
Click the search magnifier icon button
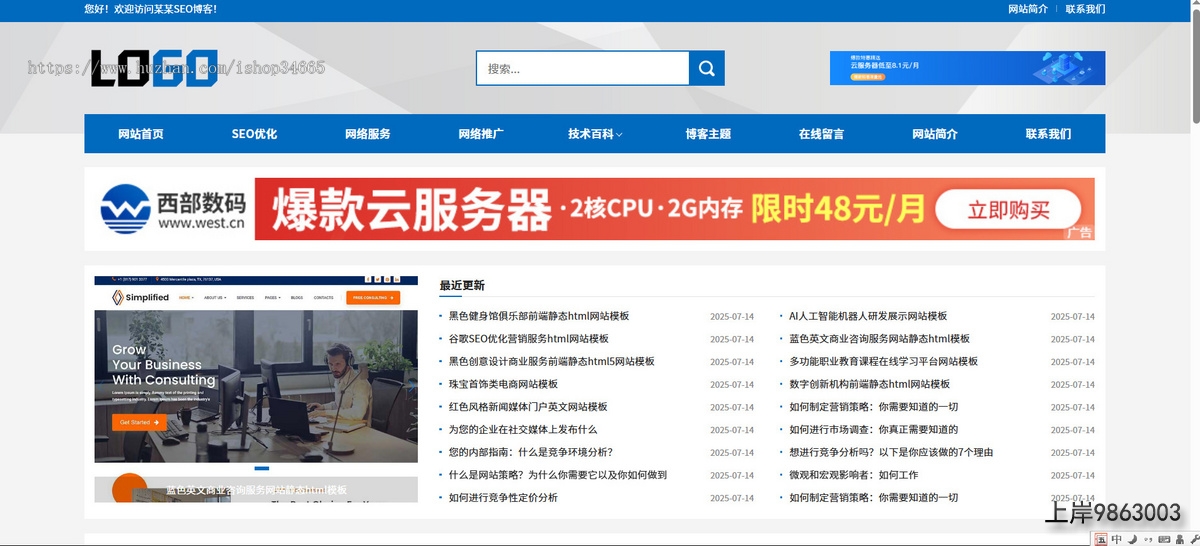pos(706,69)
